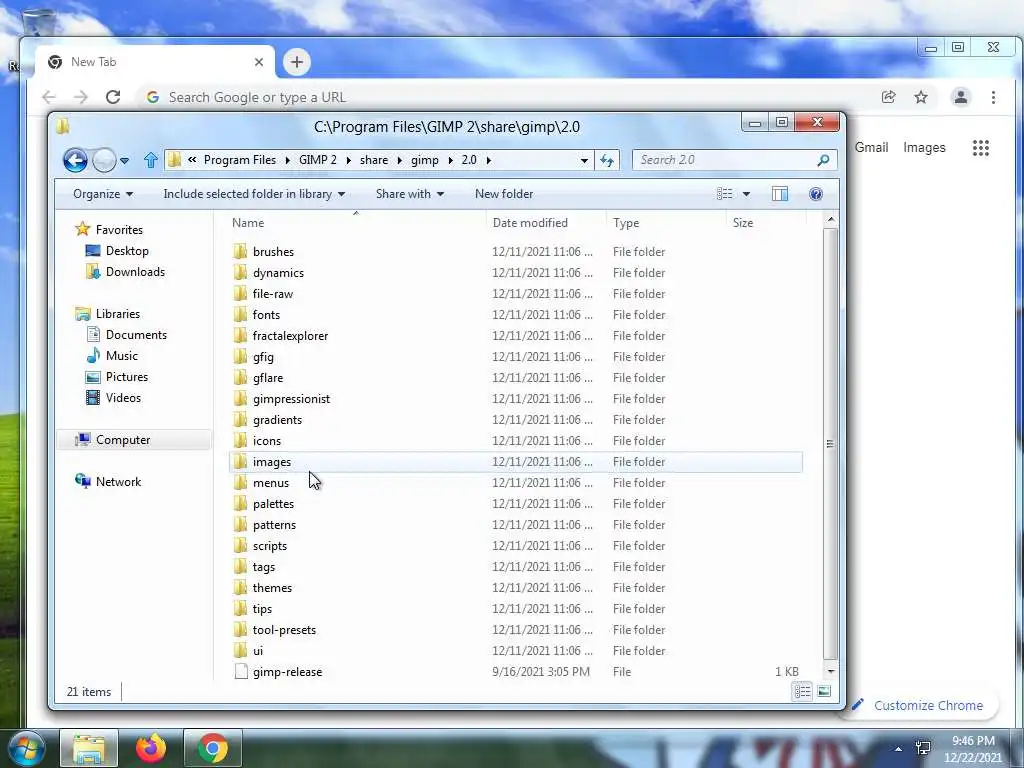1024x768 pixels.
Task: Open the Organize dropdown menu
Action: (x=103, y=194)
